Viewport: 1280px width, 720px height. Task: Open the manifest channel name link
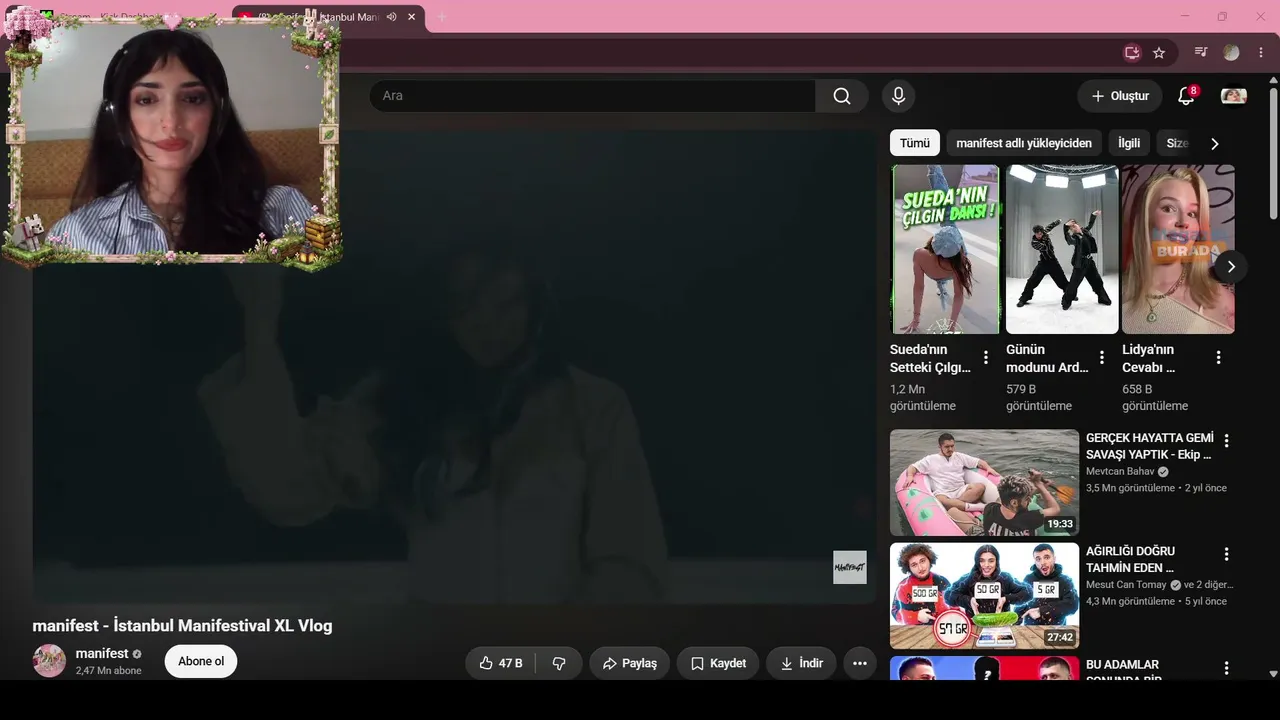102,653
